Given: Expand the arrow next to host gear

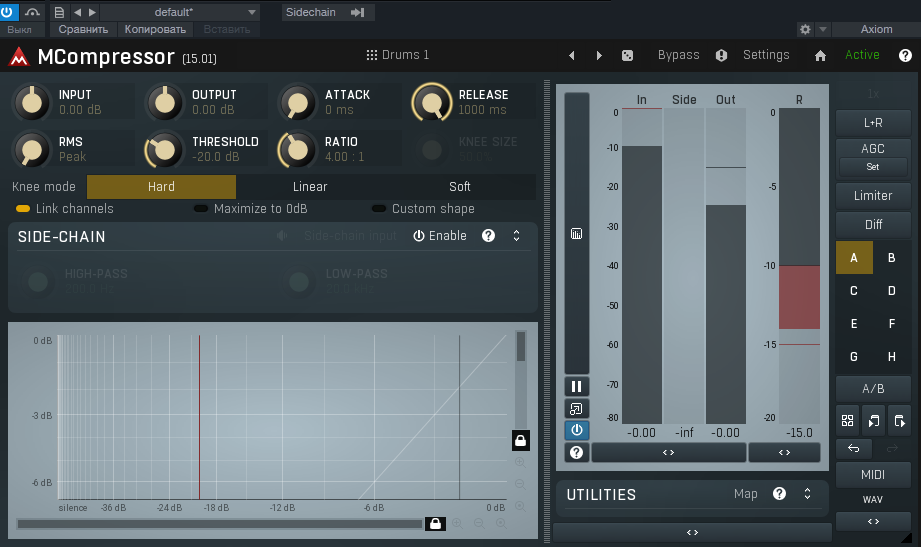Looking at the screenshot, I should click(x=823, y=29).
